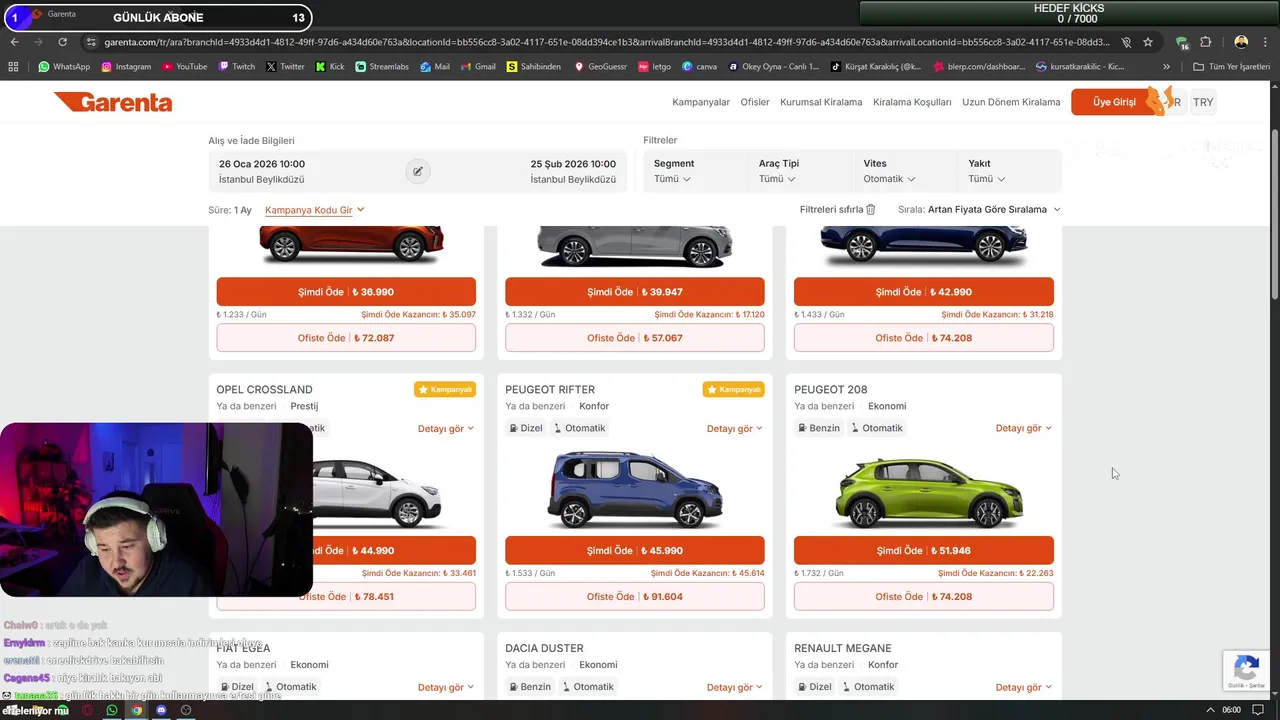Open the Sırala sorting dropdown
Image resolution: width=1280 pixels, height=720 pixels.
(x=979, y=209)
